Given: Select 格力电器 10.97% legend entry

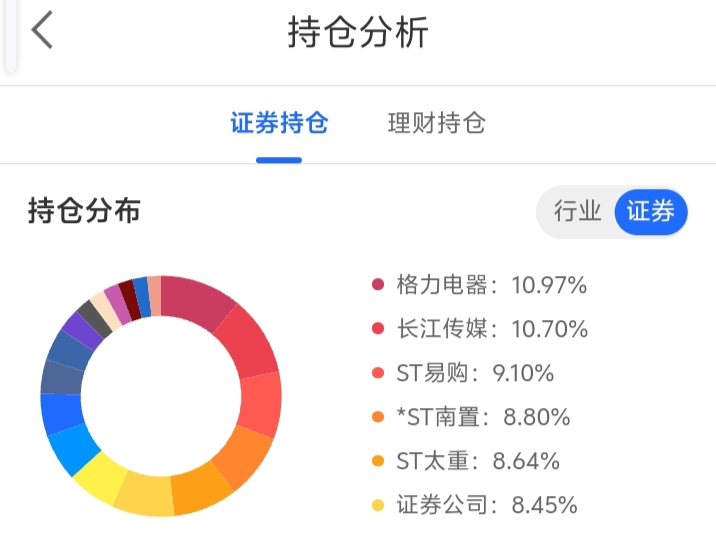Looking at the screenshot, I should point(491,285).
